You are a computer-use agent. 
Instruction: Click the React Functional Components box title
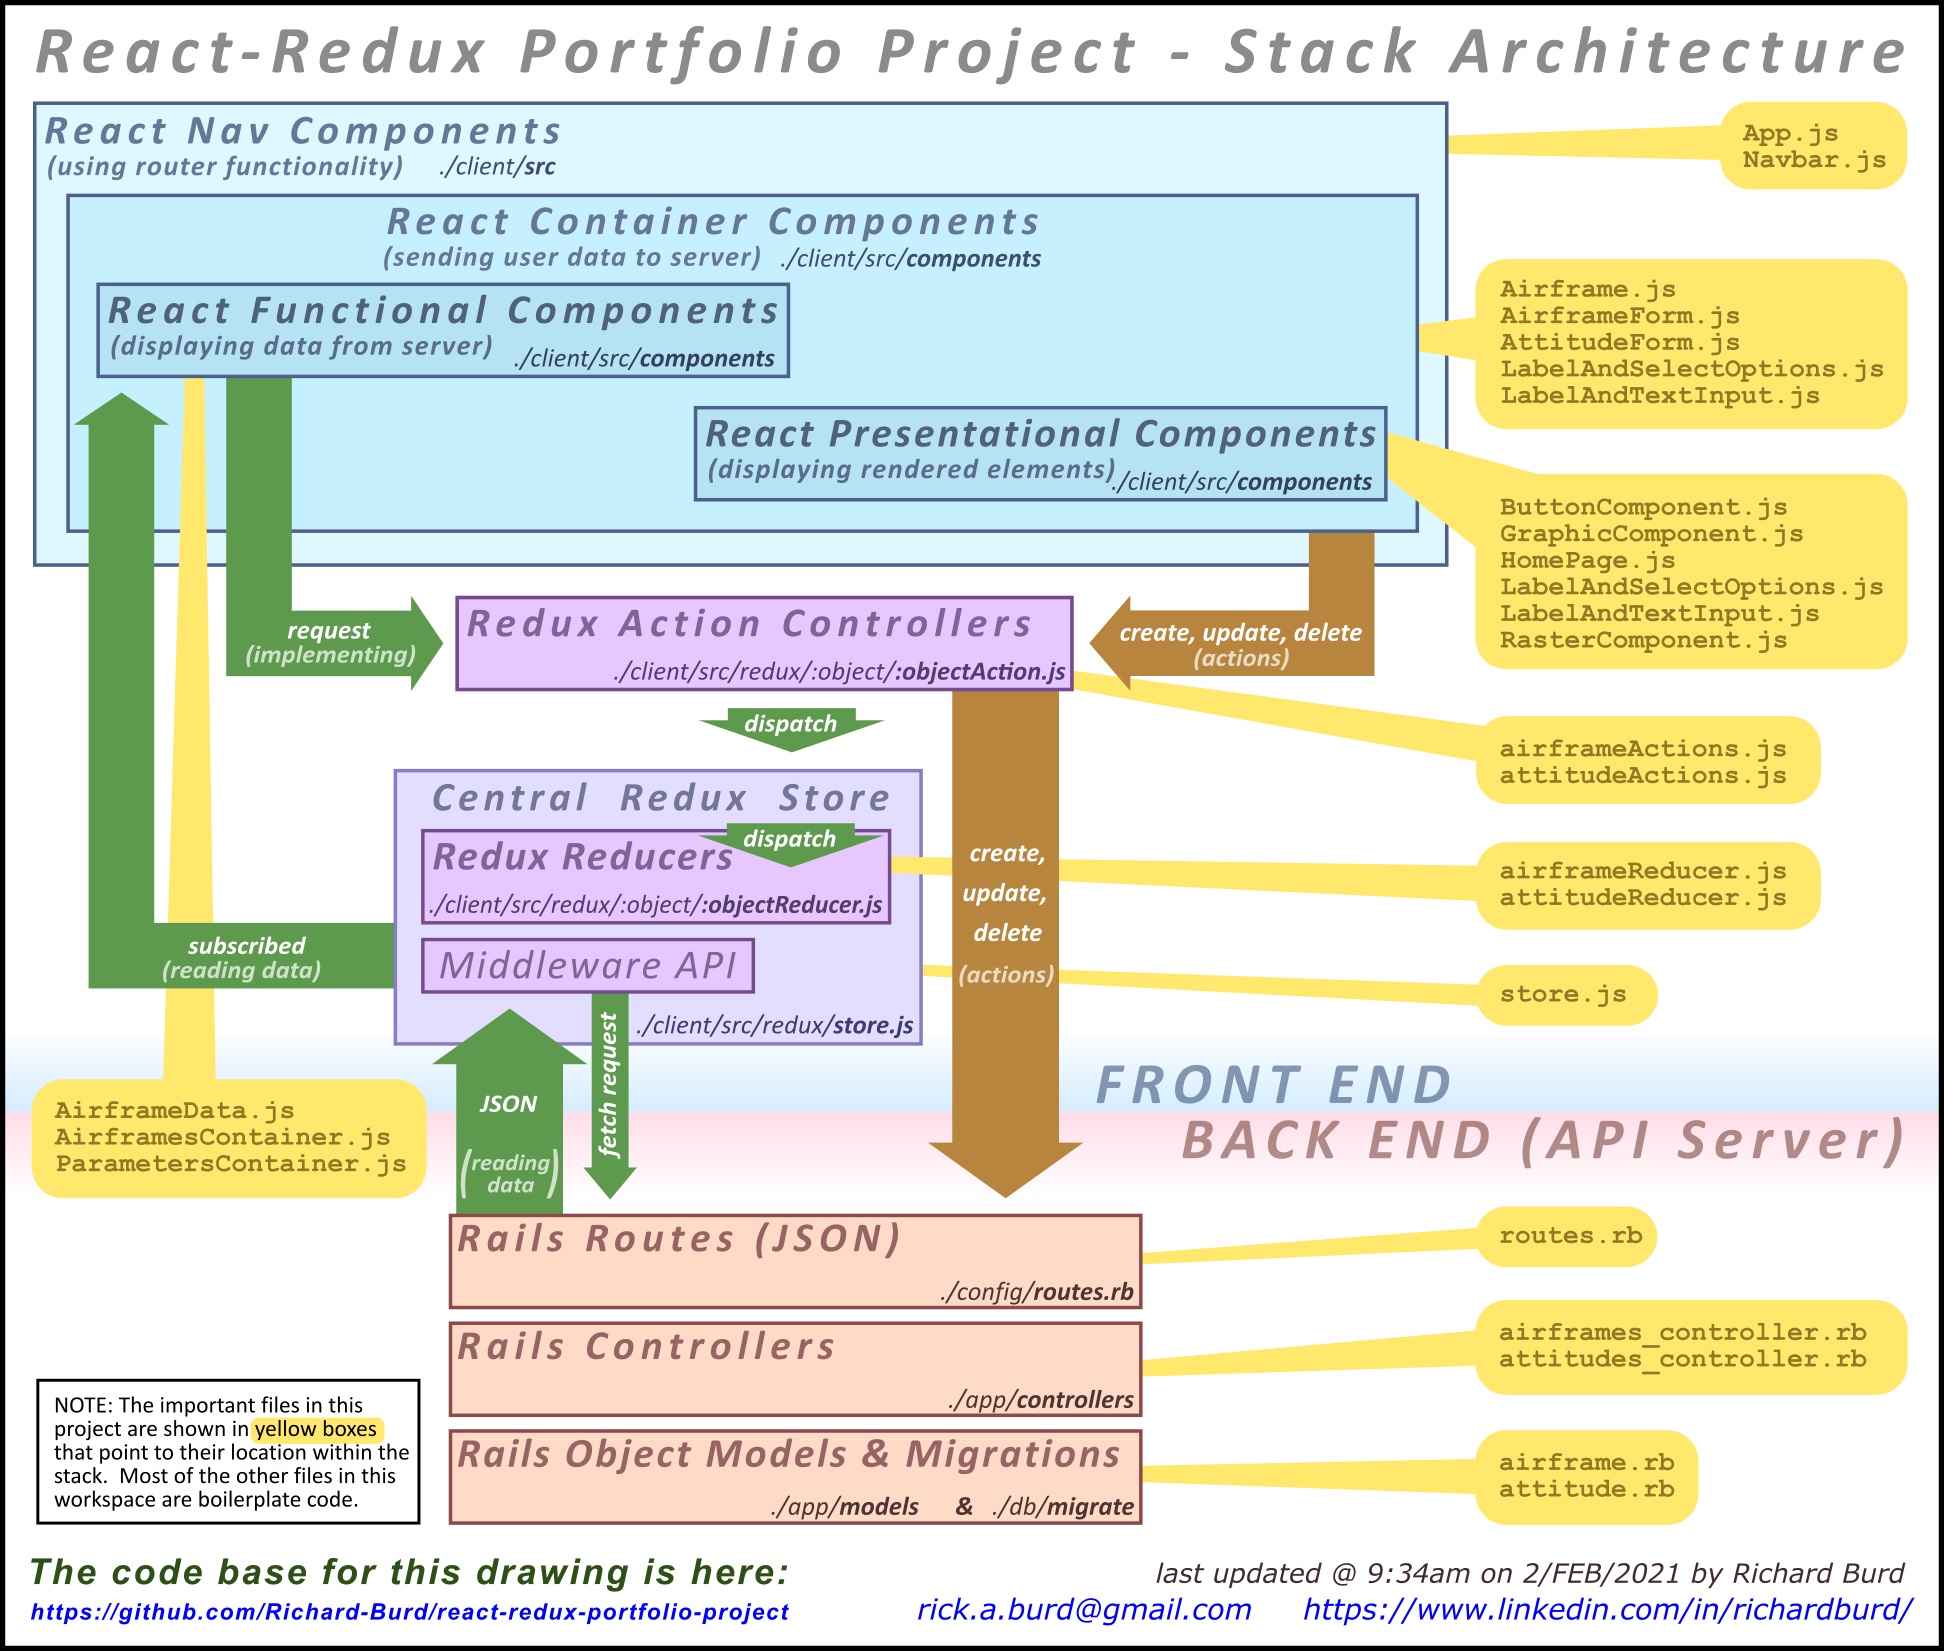click(444, 311)
